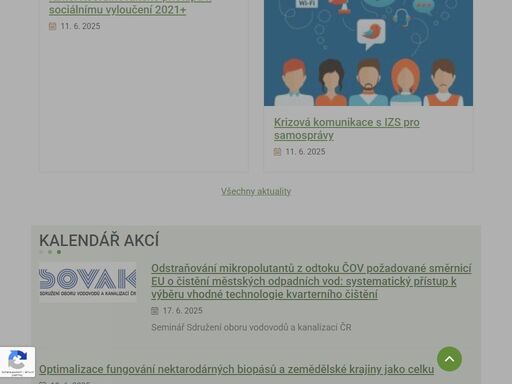Select the second calendar carousel dot
The height and width of the screenshot is (384, 512).
pos(50,252)
